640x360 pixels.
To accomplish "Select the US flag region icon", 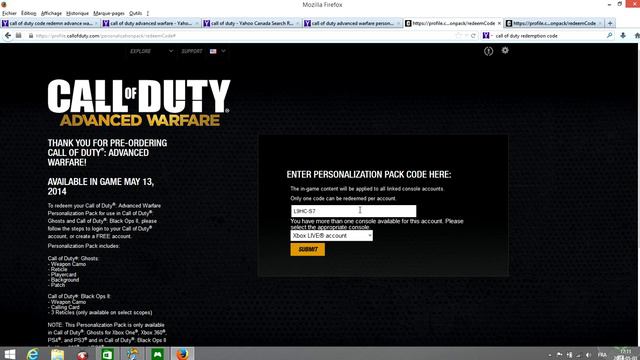I will (x=213, y=51).
